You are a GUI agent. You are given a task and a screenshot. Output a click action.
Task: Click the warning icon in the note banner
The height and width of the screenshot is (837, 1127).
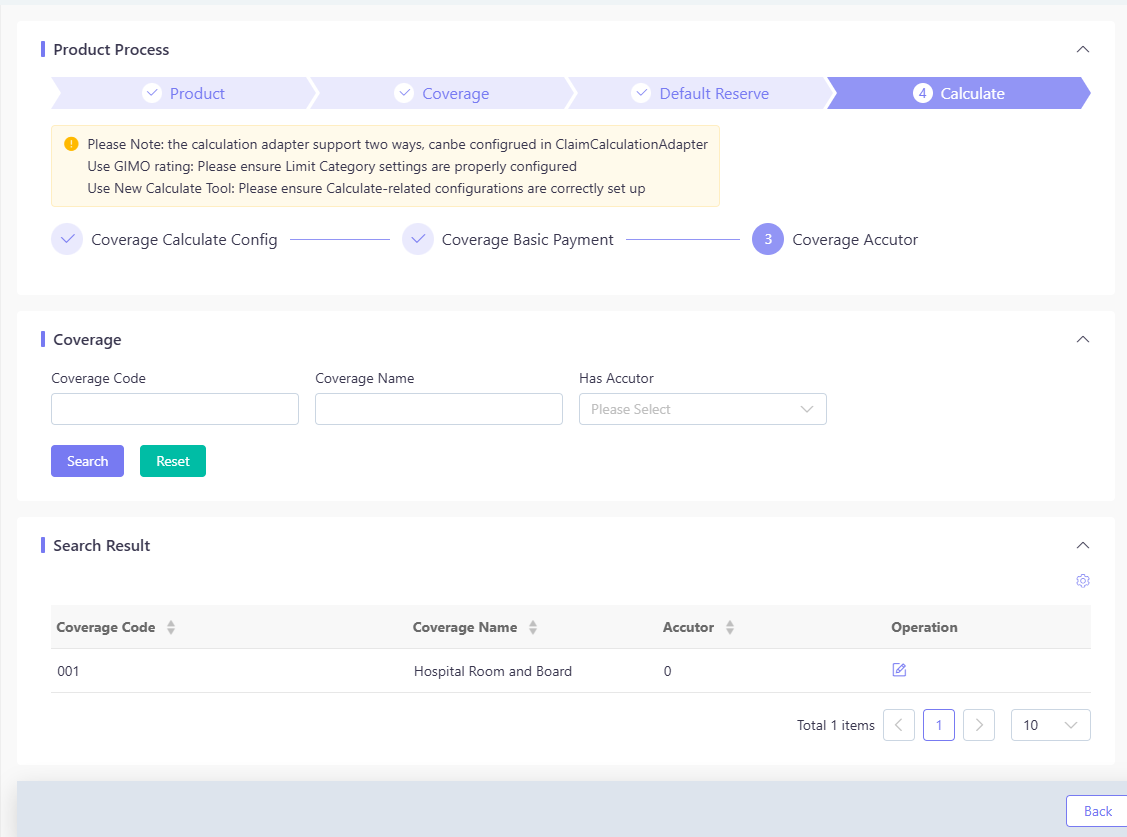tap(71, 144)
